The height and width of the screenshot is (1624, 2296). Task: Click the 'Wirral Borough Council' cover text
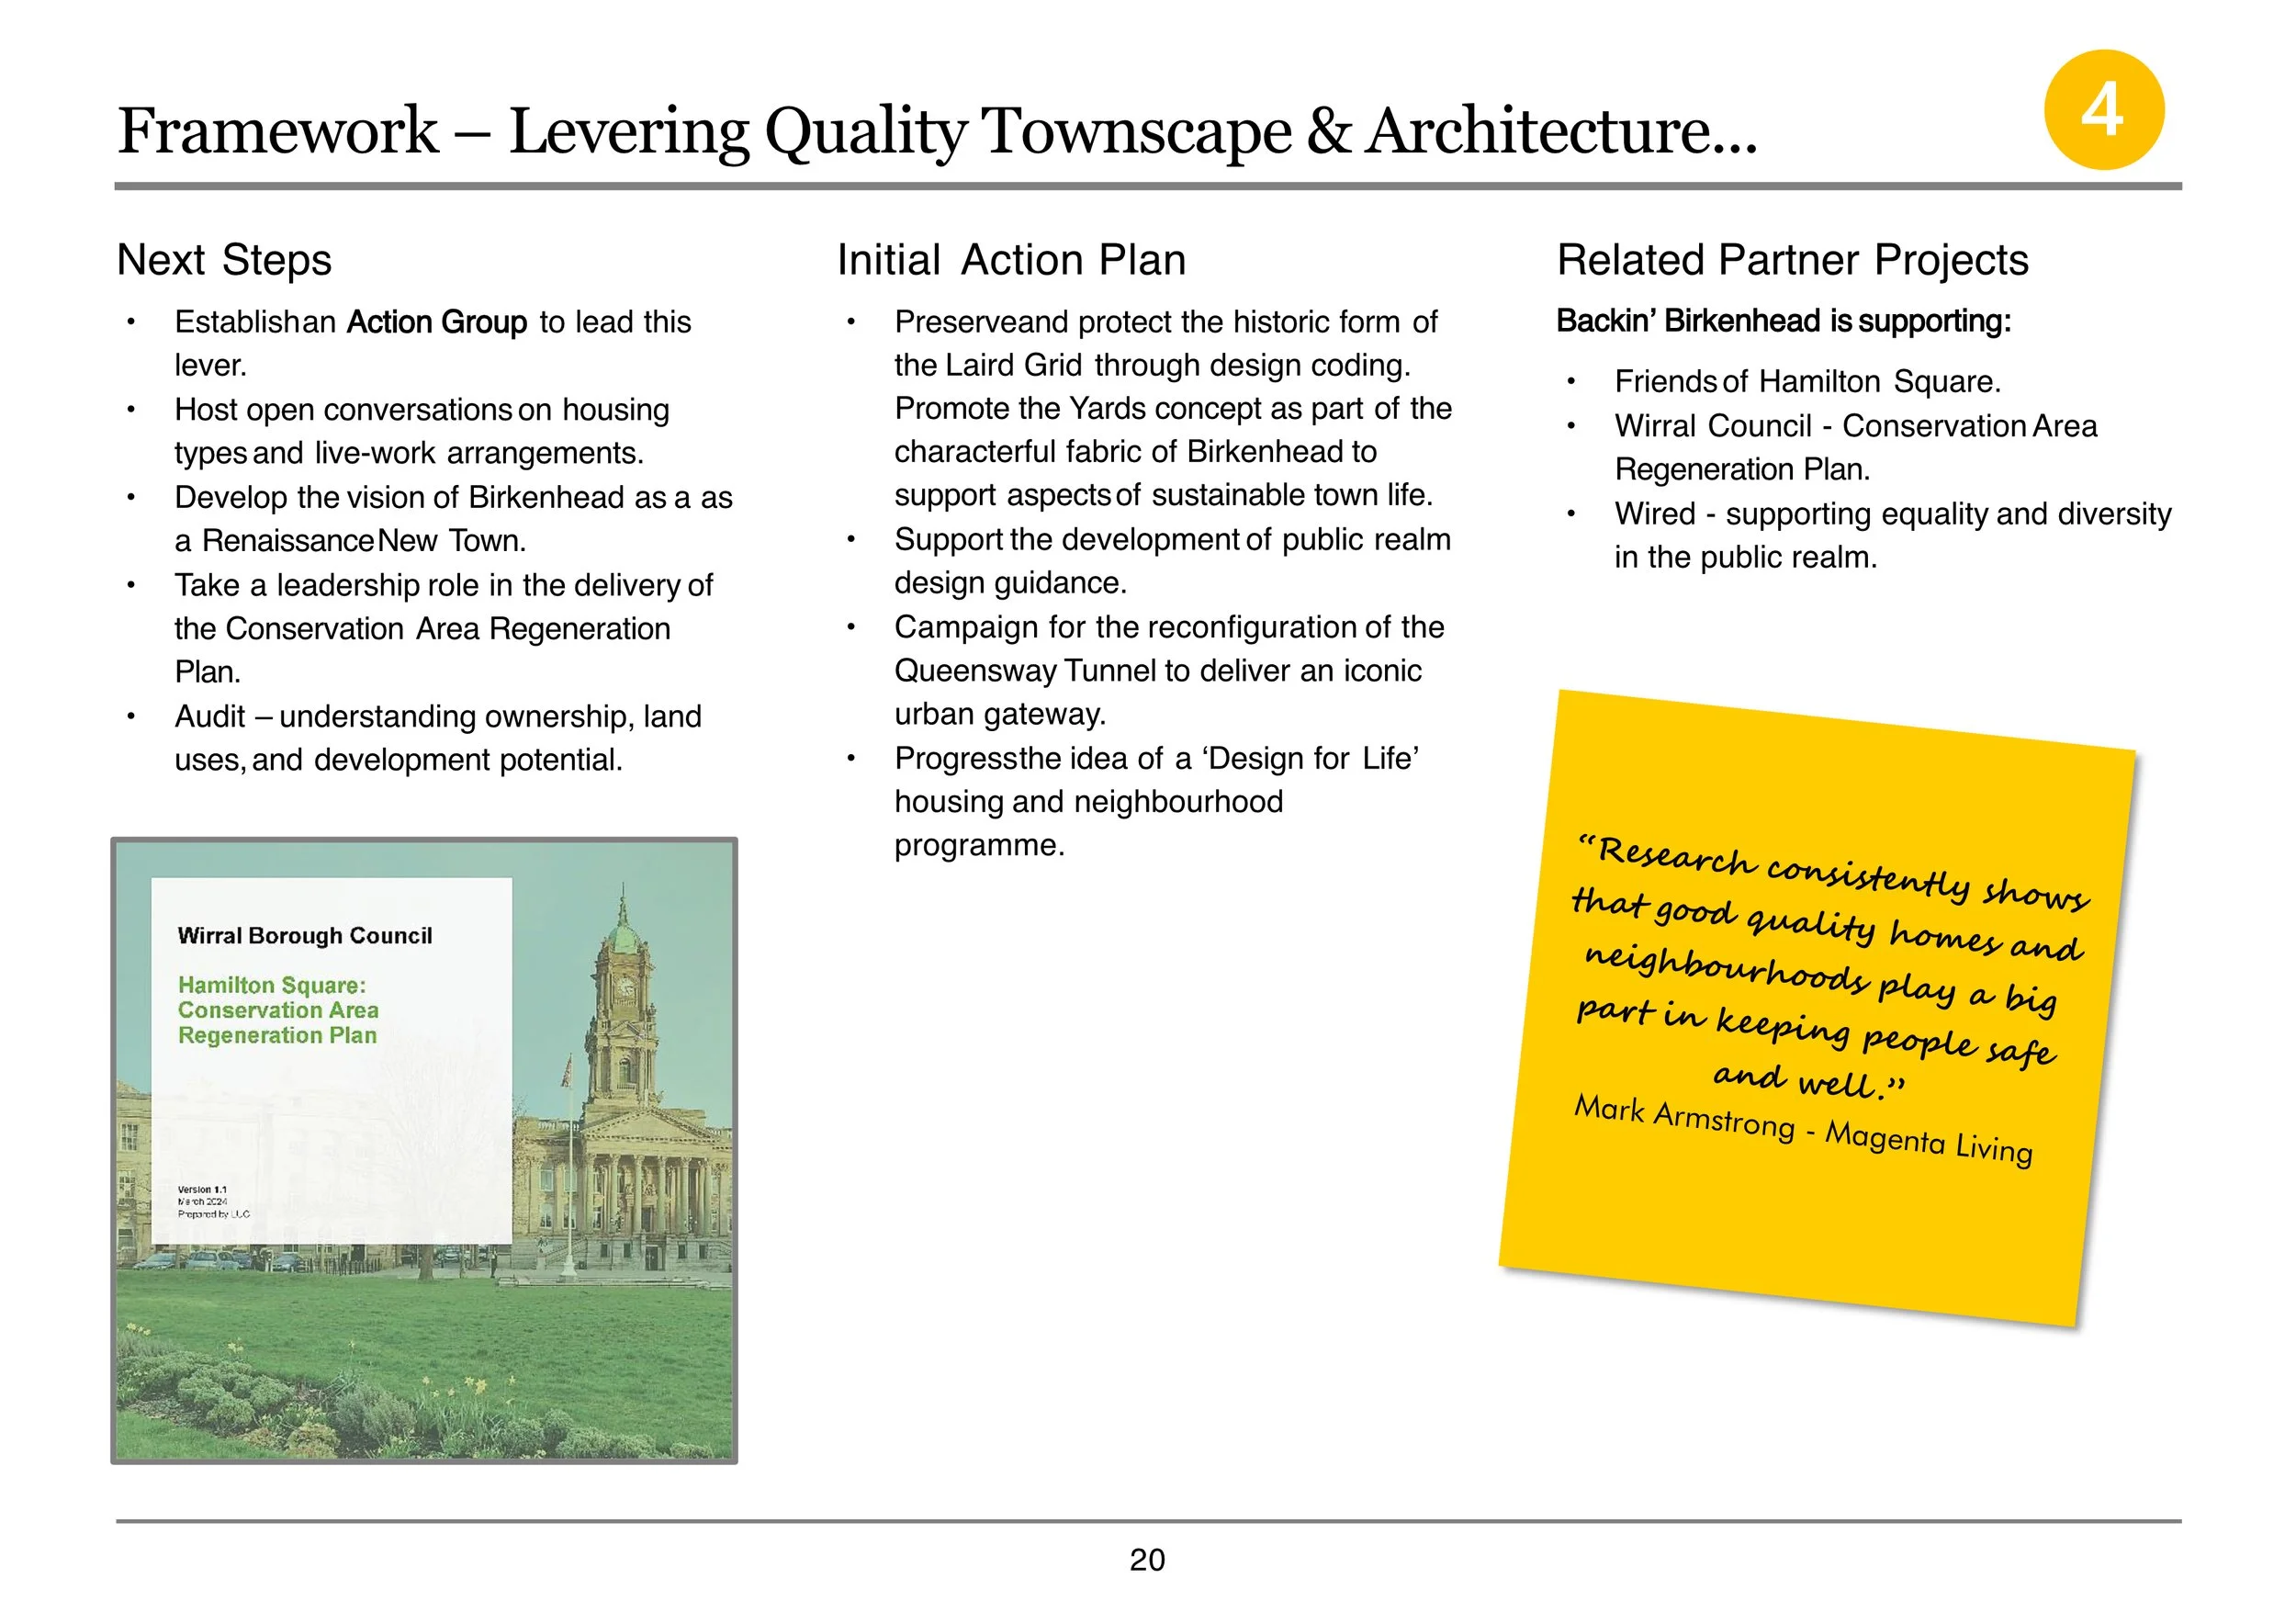point(306,936)
